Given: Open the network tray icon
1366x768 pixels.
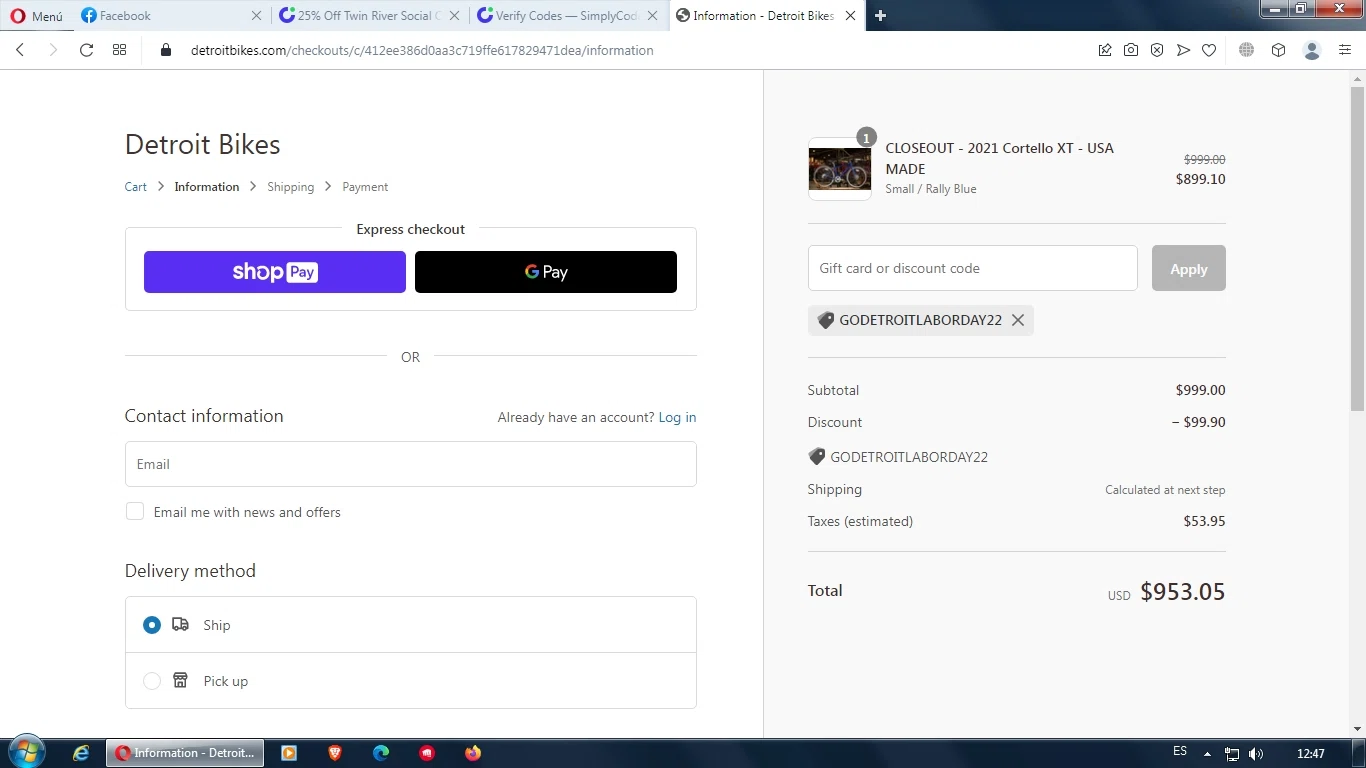Looking at the screenshot, I should click(1232, 754).
